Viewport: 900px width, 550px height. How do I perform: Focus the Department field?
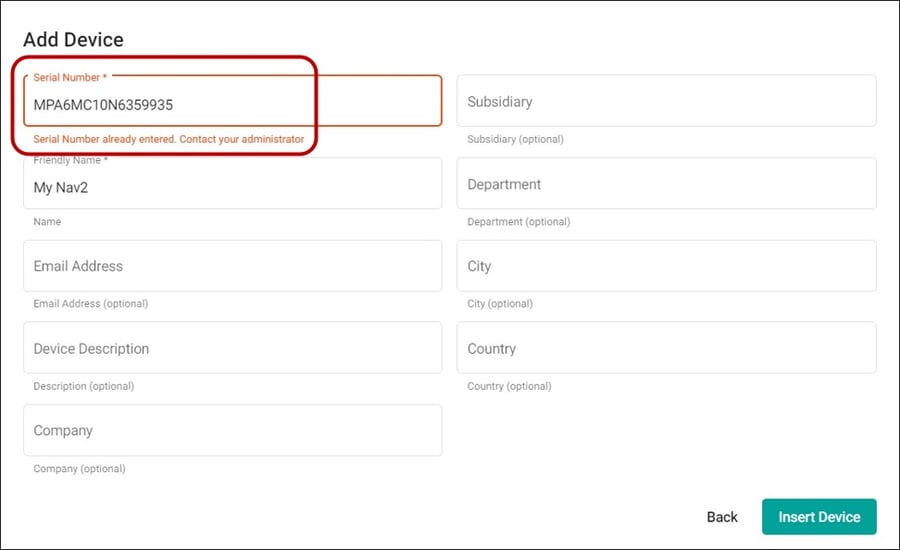pyautogui.click(x=666, y=183)
